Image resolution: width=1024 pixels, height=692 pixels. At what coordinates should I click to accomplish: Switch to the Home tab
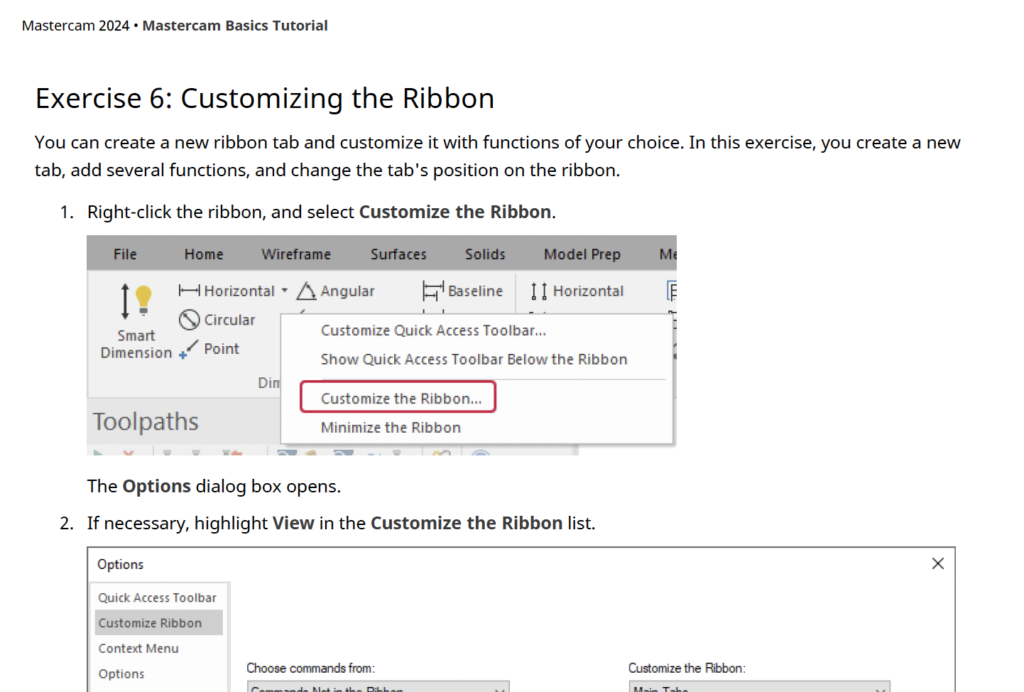pos(204,255)
